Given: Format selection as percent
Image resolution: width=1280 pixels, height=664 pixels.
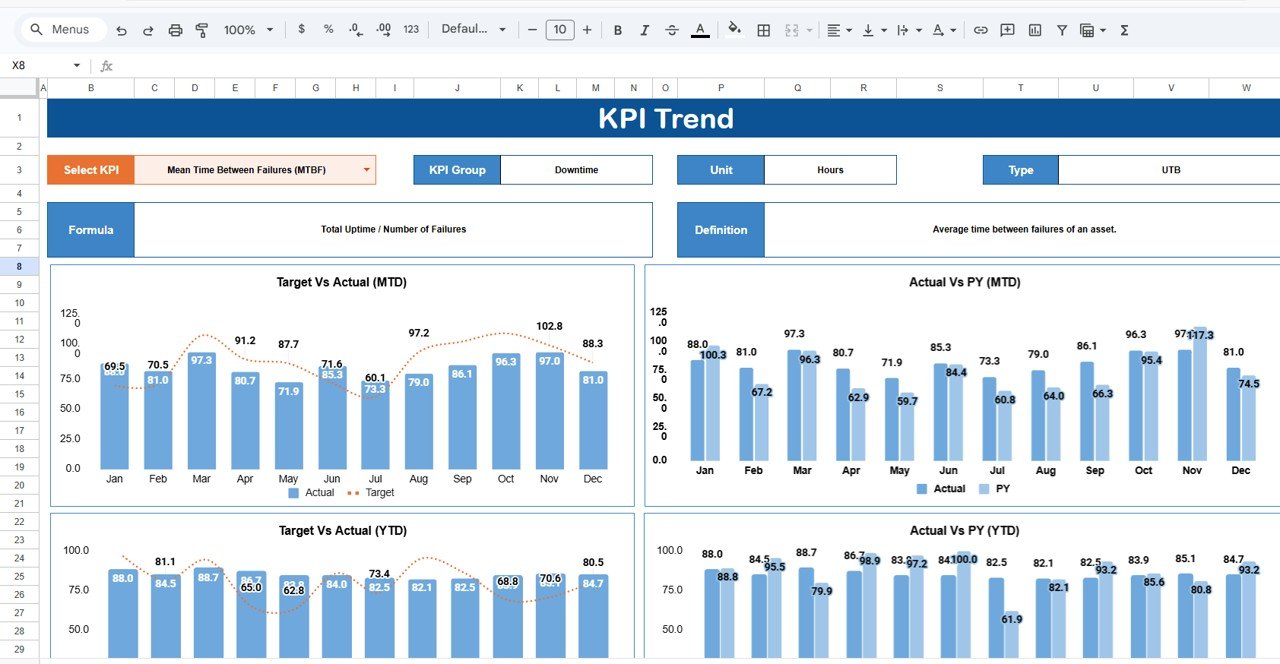Looking at the screenshot, I should click(328, 29).
